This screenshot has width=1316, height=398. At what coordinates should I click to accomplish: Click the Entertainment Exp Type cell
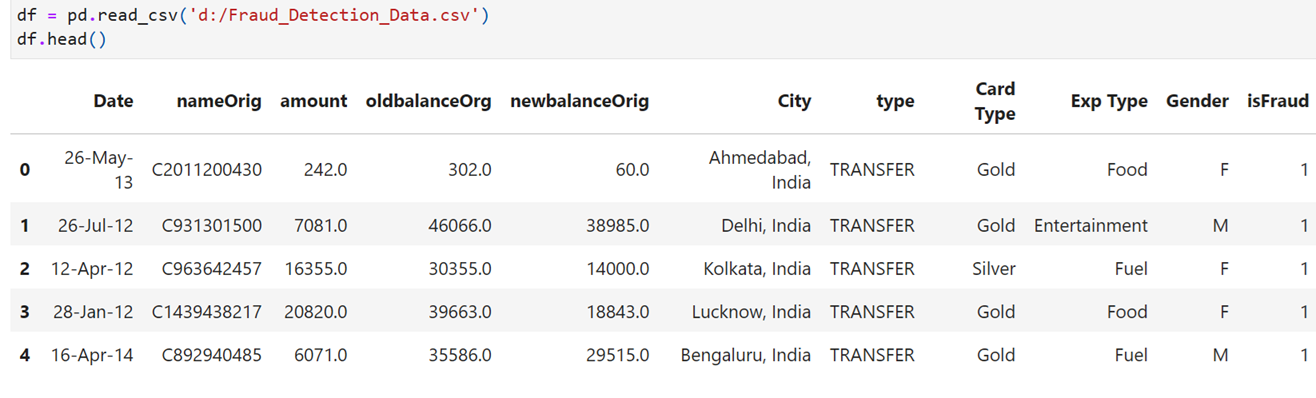tap(1091, 226)
